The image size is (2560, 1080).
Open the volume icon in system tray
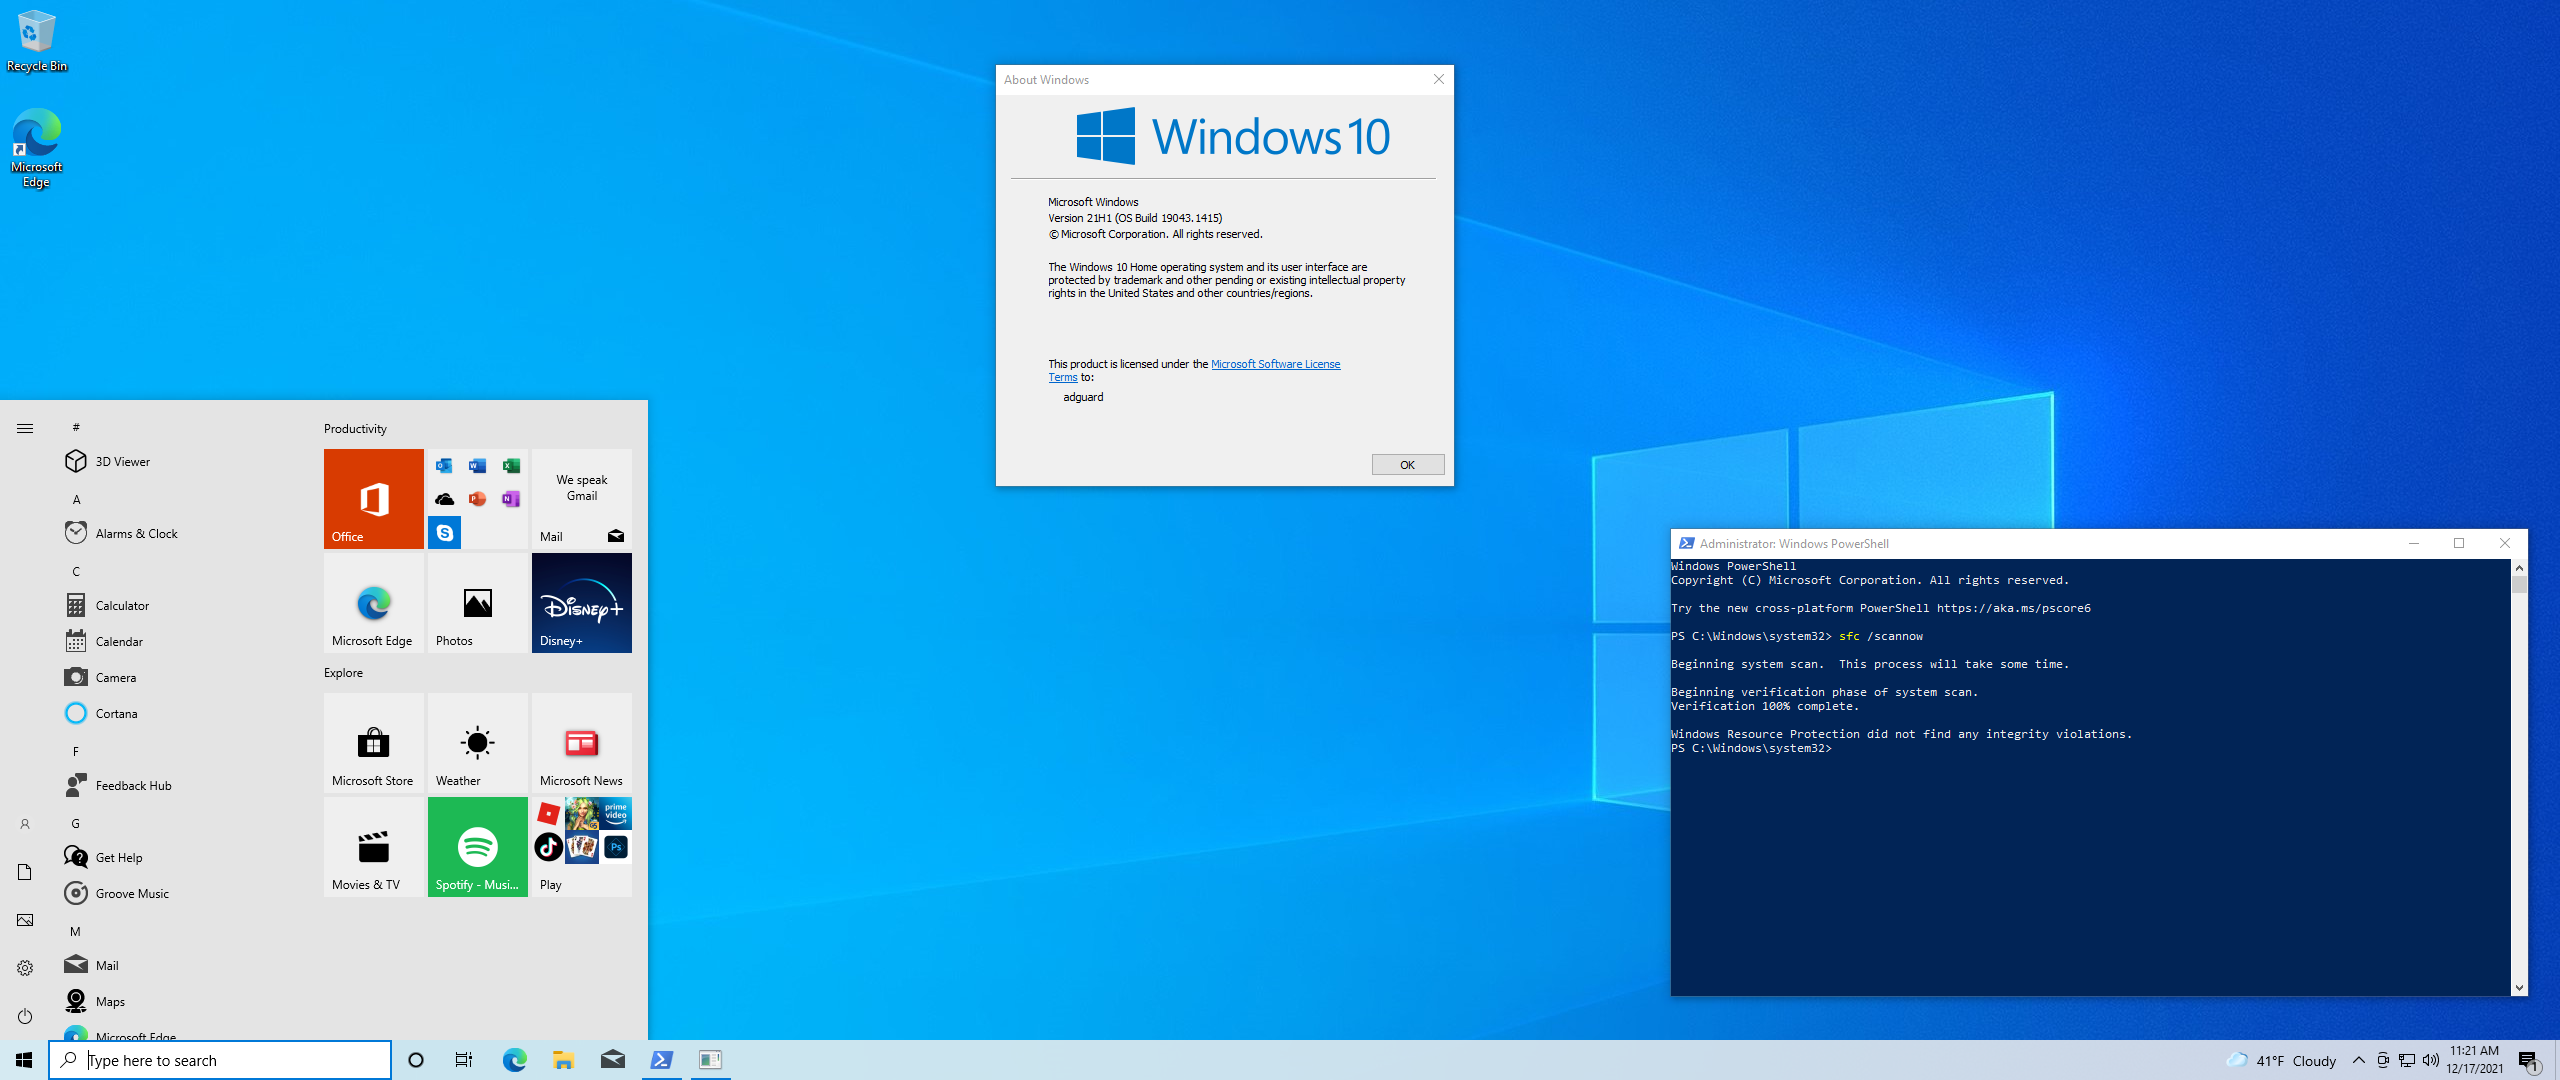tap(2431, 1060)
